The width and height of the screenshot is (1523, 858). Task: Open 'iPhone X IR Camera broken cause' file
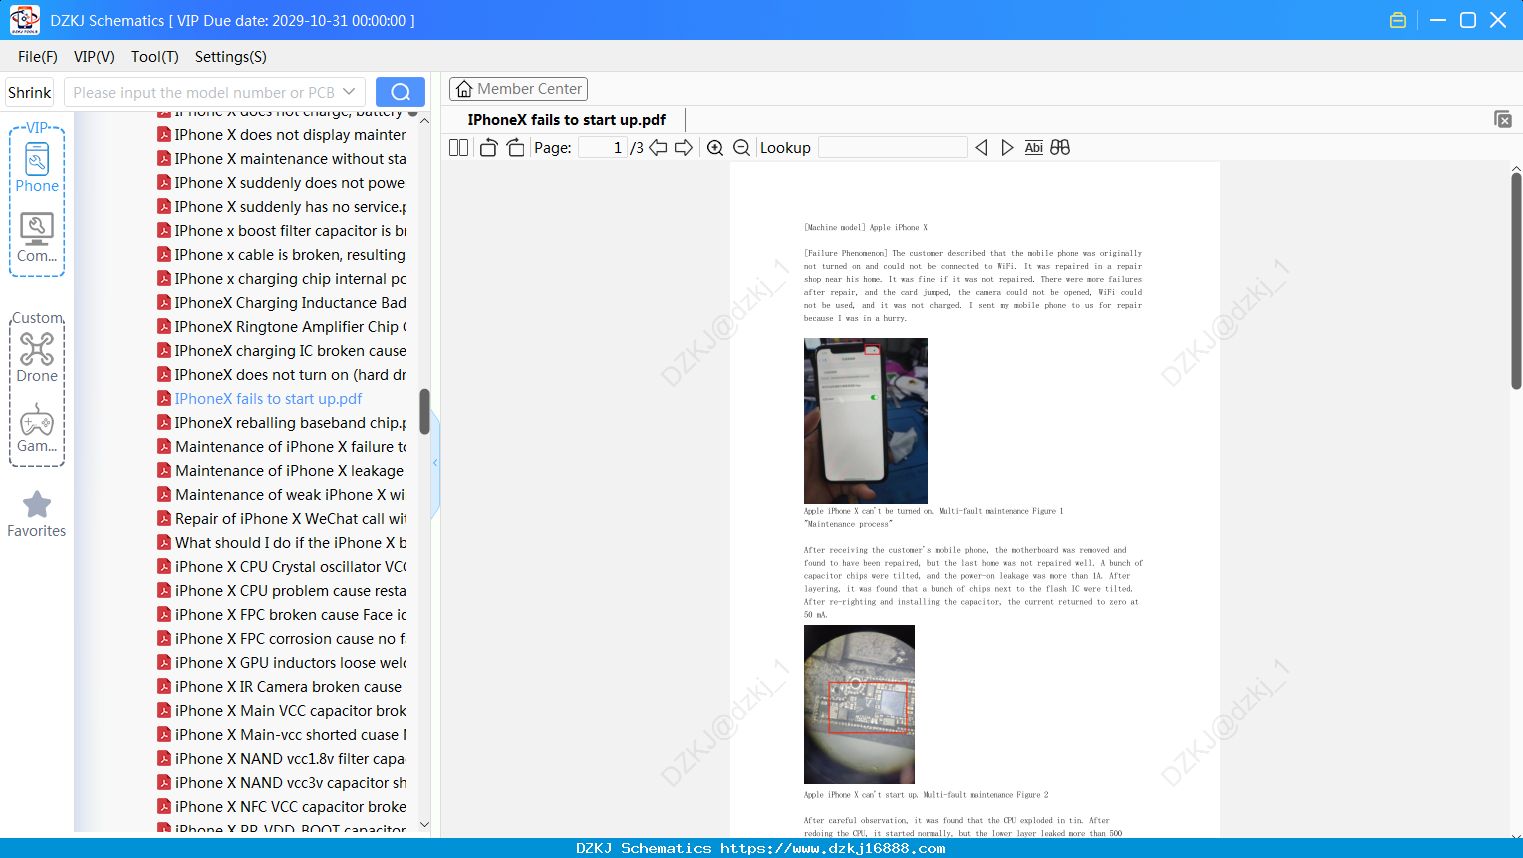coord(280,687)
